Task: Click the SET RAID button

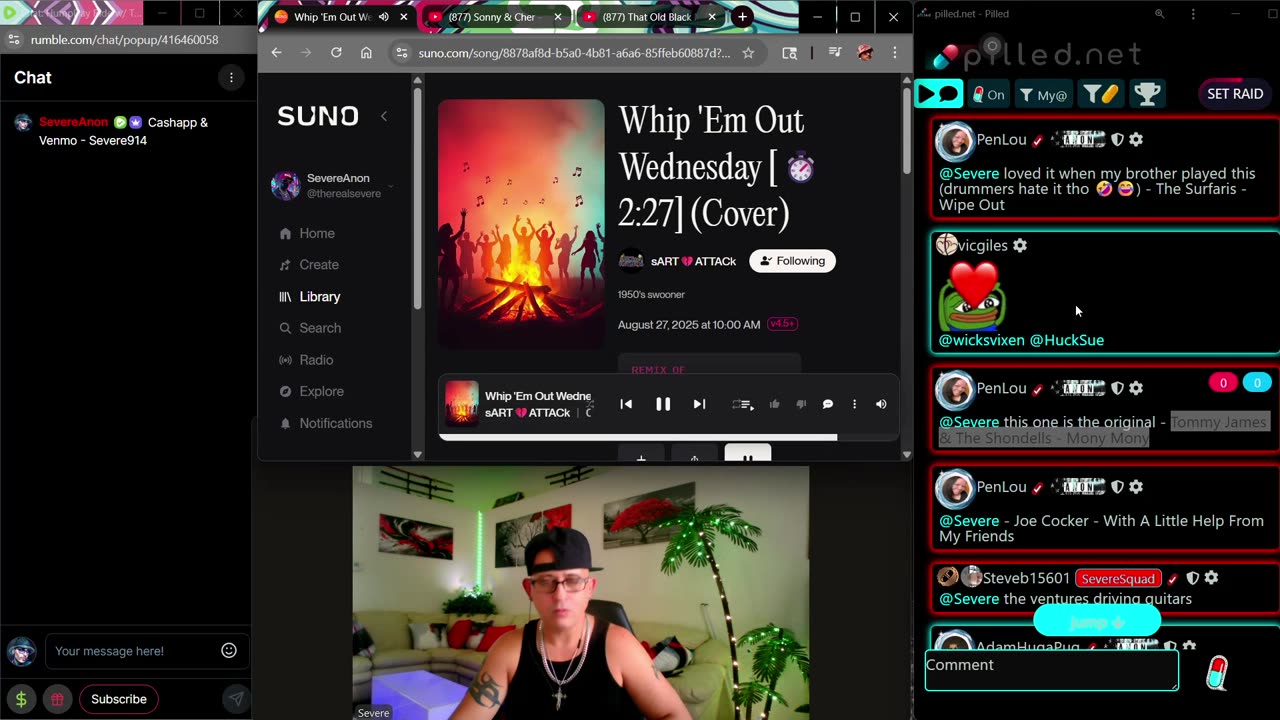Action: coord(1235,94)
